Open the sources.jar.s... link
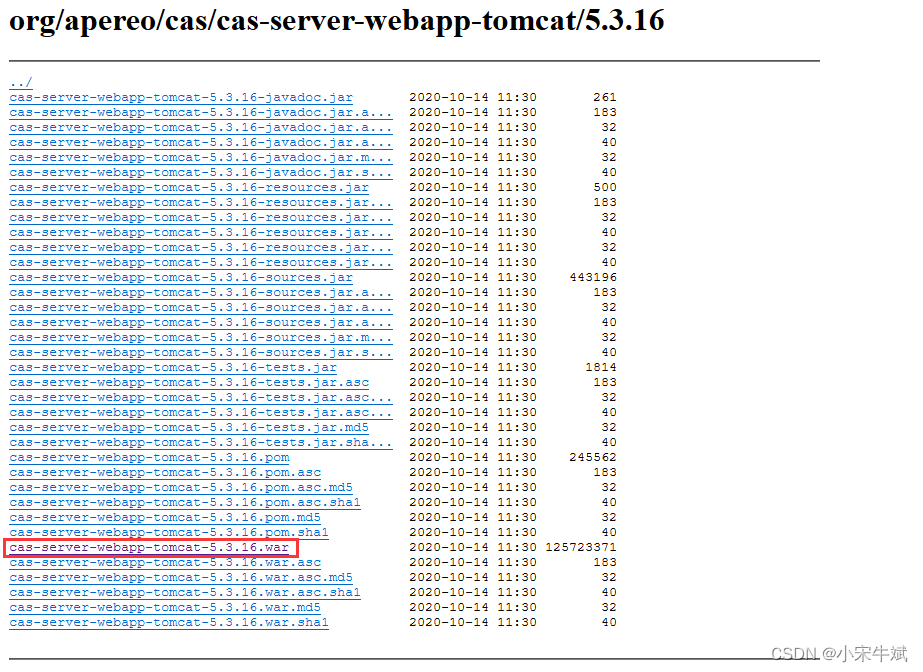The height and width of the screenshot is (672, 923). click(x=201, y=352)
